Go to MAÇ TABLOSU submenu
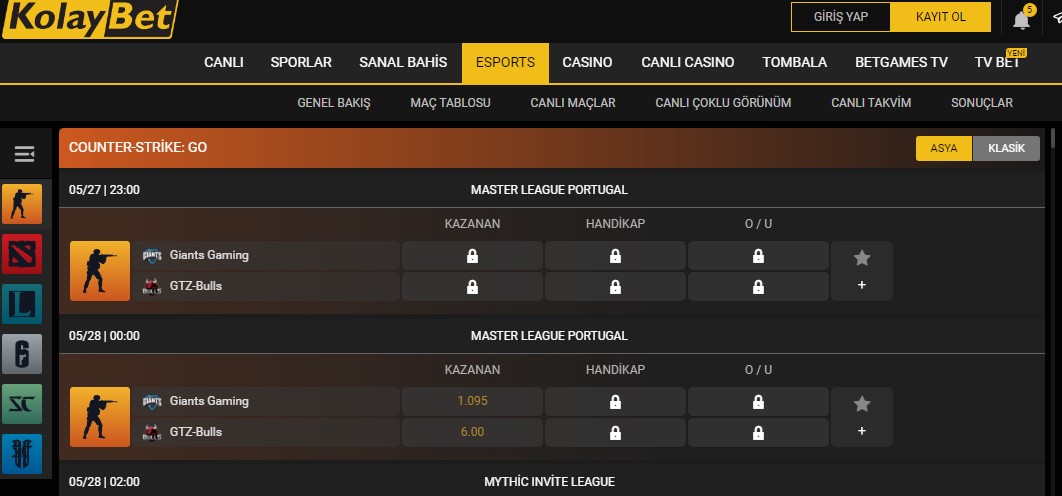 coord(450,103)
